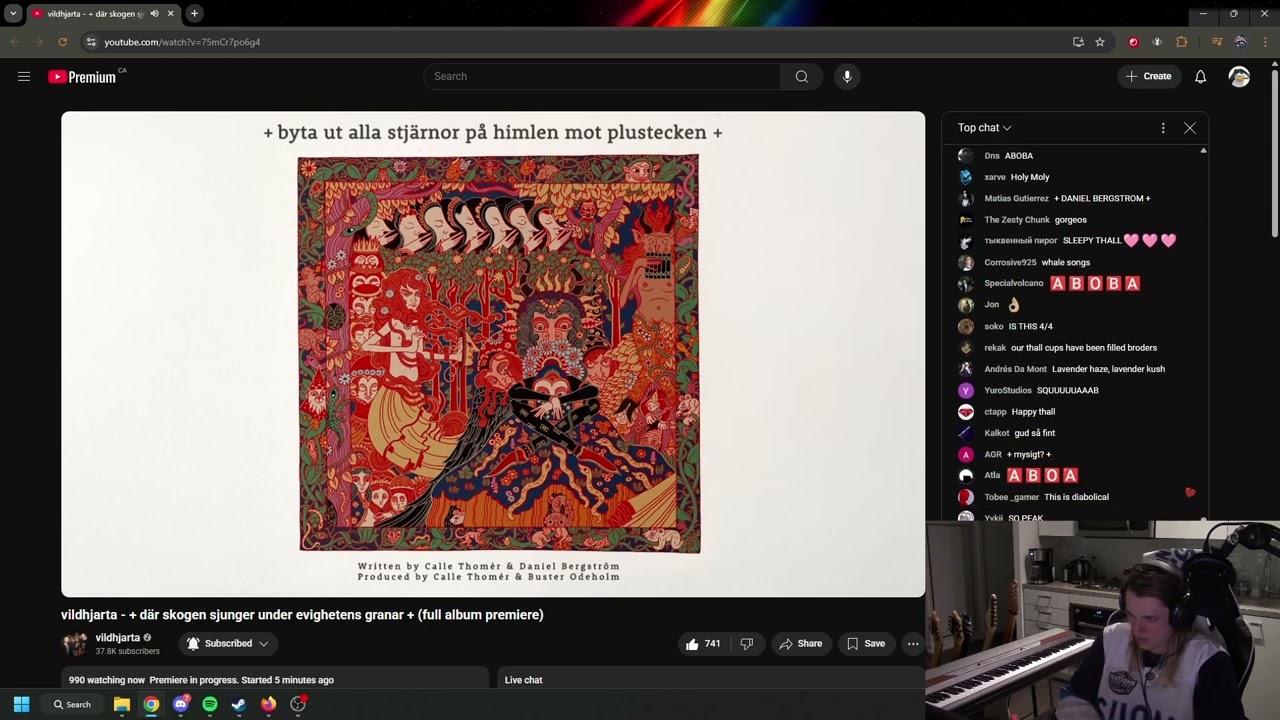The width and height of the screenshot is (1280, 720).
Task: Click Tobee_gamer 'This is diabolical' message
Action: (1075, 497)
